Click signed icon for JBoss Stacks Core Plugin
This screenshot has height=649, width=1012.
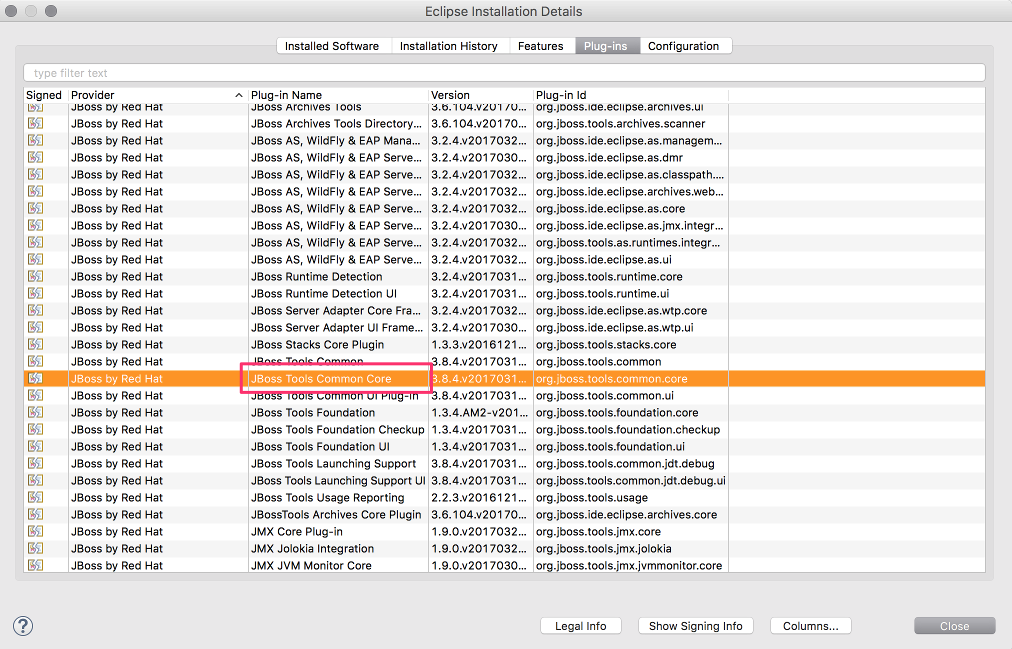(35, 344)
